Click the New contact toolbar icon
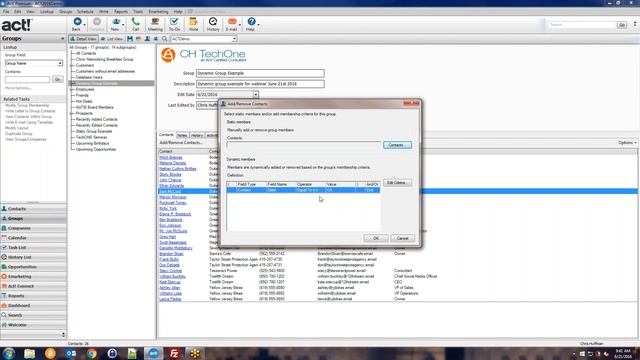The height and width of the screenshot is (360, 640). coord(116,22)
